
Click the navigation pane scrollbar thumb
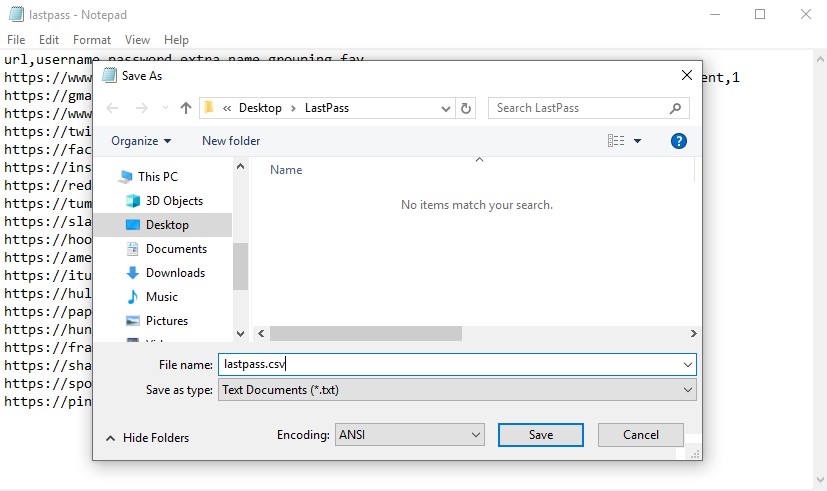click(241, 266)
